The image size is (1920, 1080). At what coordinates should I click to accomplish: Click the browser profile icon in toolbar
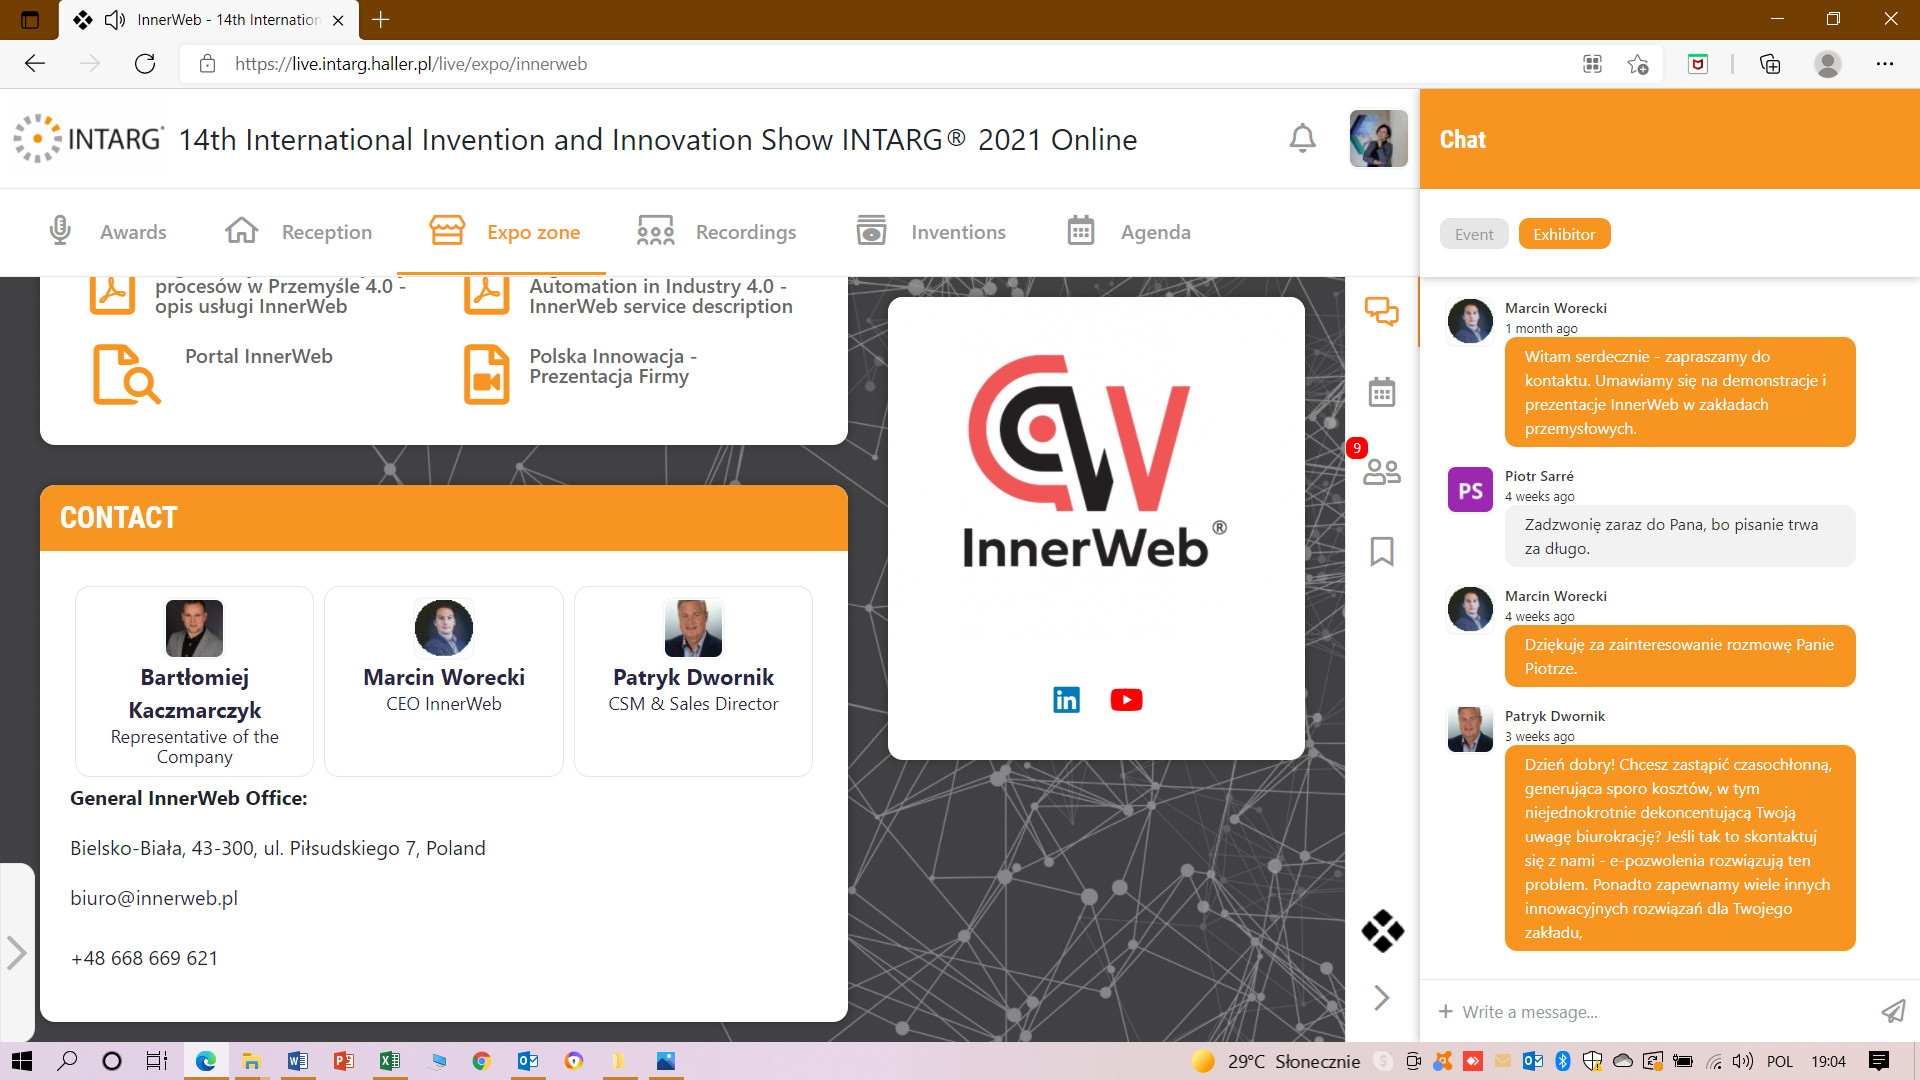coord(1828,64)
